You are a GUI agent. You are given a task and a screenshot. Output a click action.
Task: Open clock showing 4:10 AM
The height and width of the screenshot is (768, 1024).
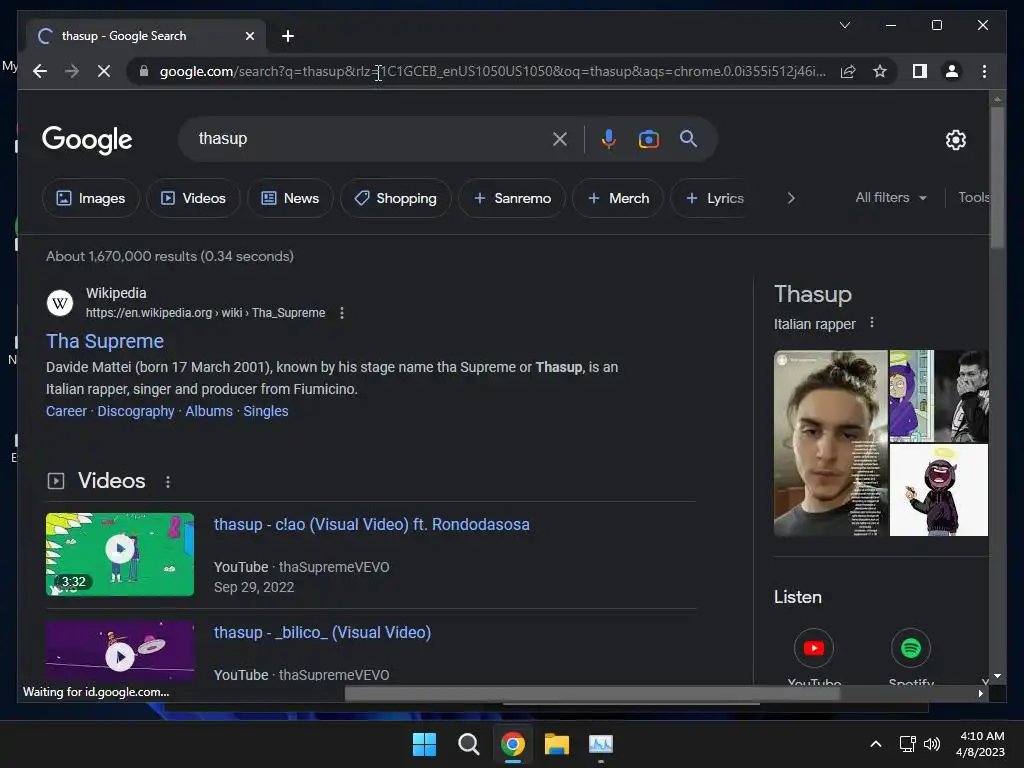pos(980,744)
